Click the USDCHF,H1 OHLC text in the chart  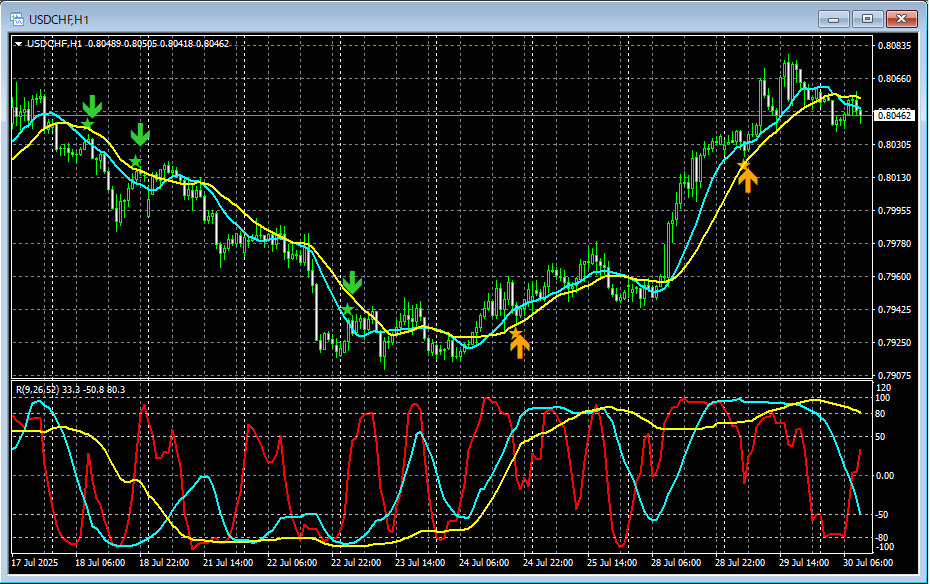tap(158, 44)
